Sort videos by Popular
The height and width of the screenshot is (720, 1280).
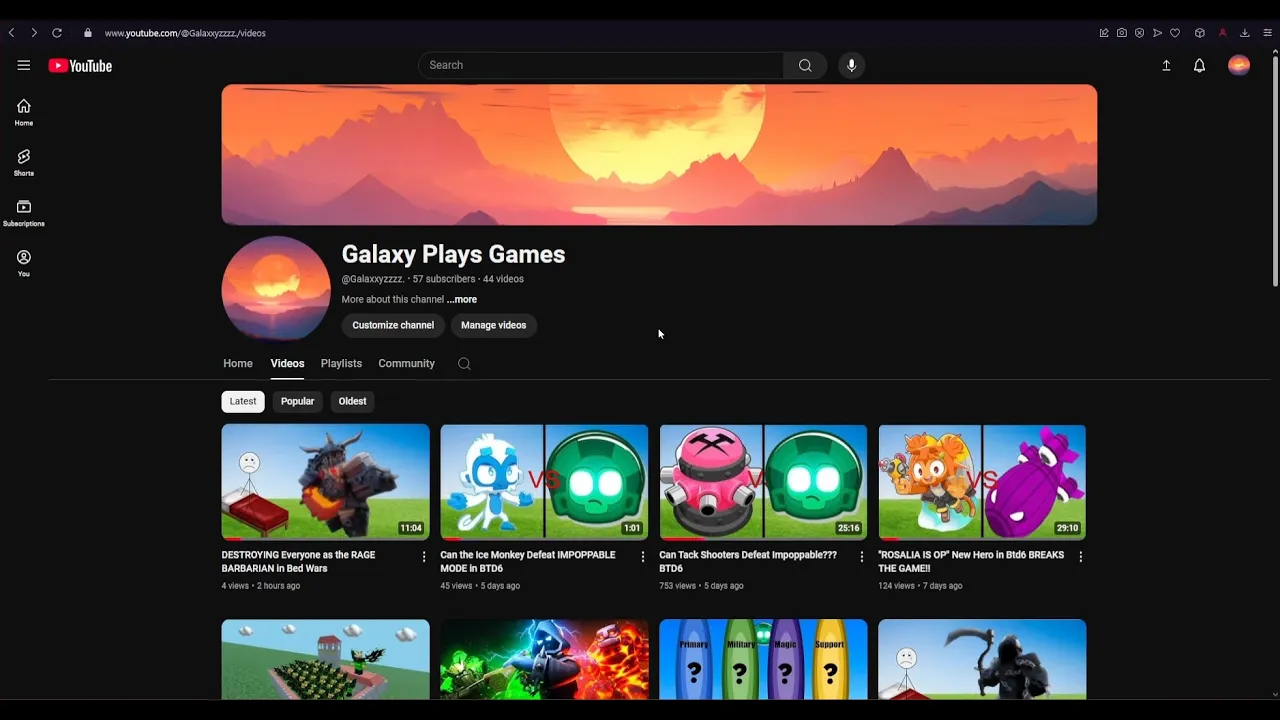(x=297, y=401)
